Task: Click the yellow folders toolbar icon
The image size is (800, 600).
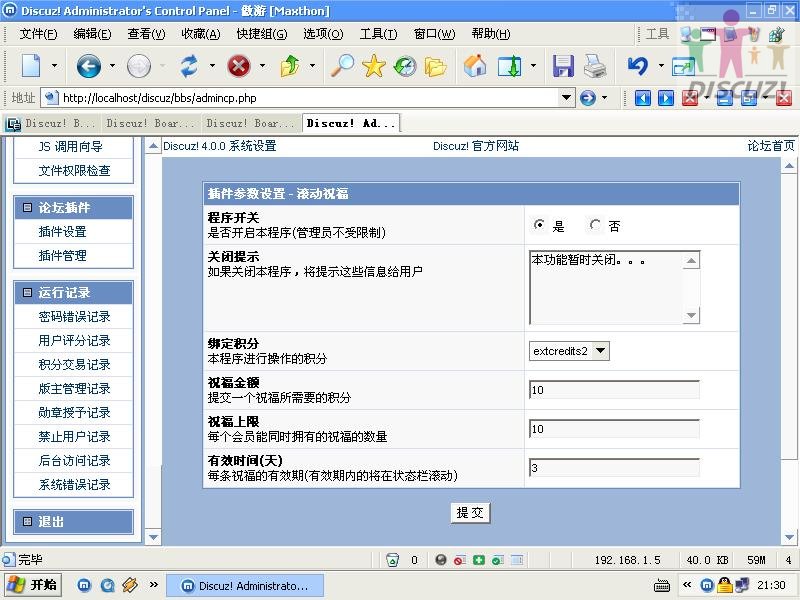Action: point(435,67)
